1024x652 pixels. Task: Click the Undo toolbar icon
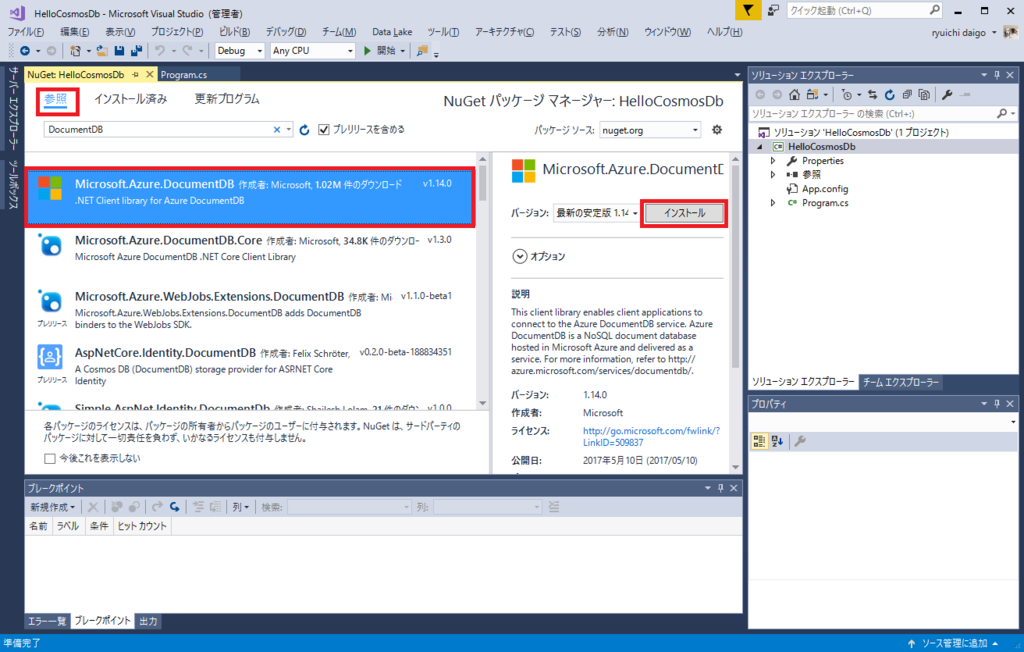point(159,50)
